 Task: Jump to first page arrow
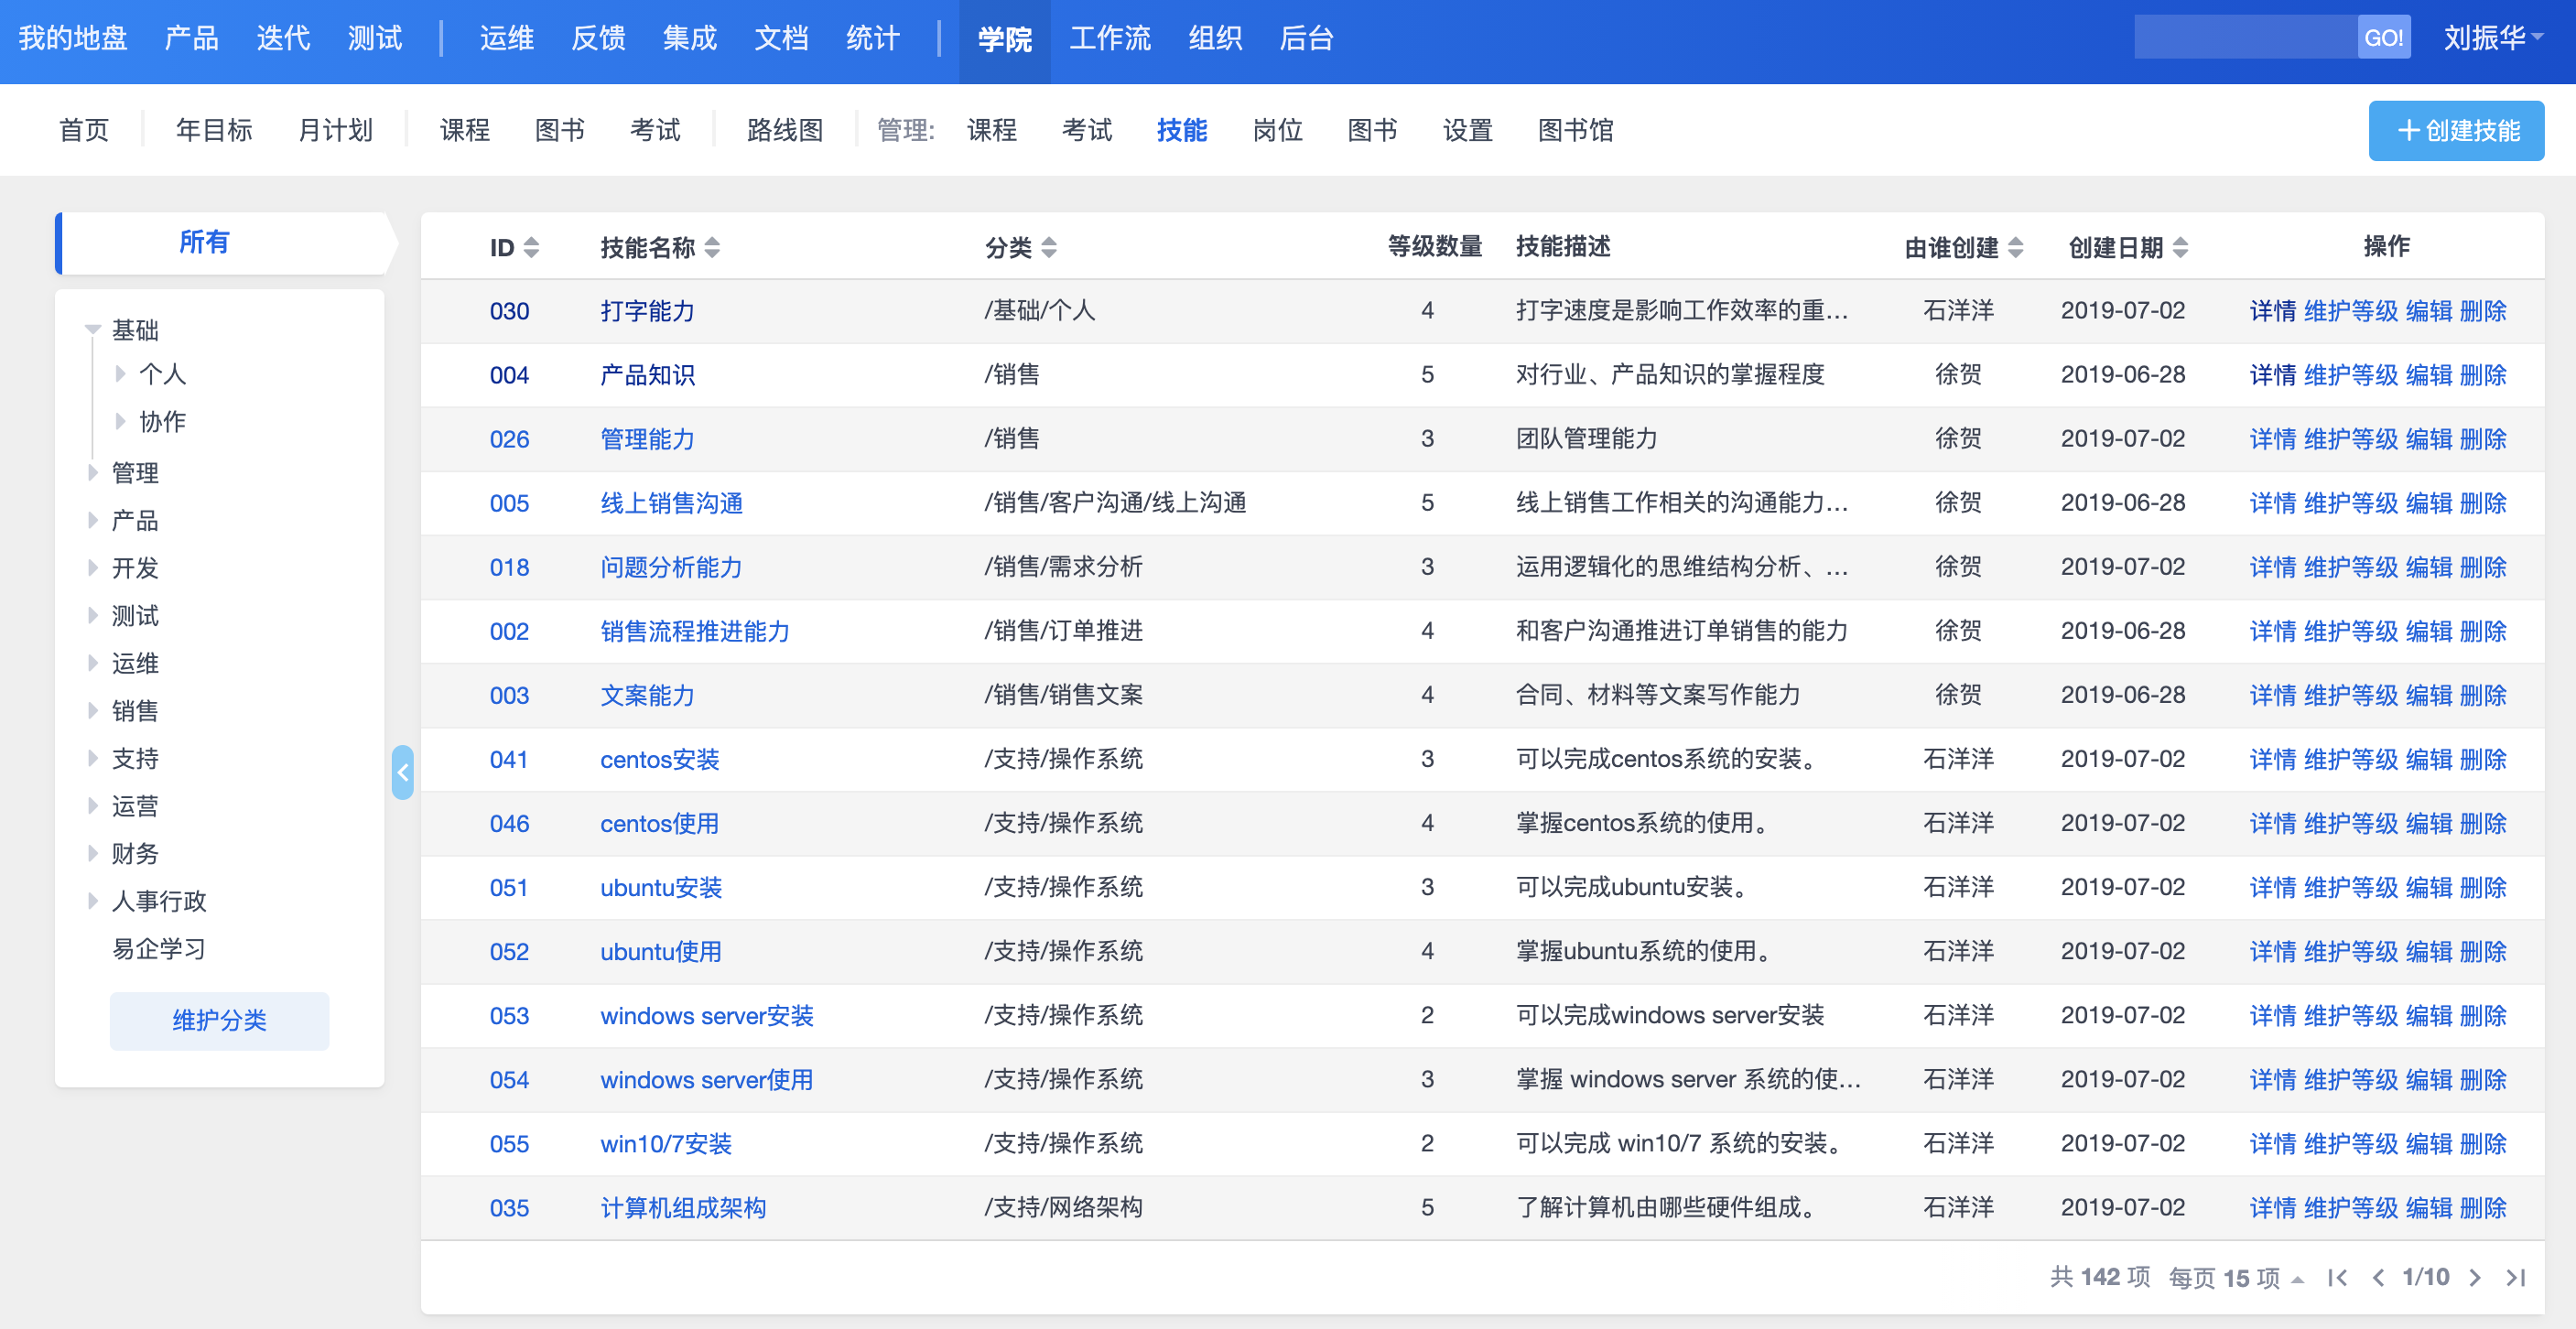(2337, 1277)
